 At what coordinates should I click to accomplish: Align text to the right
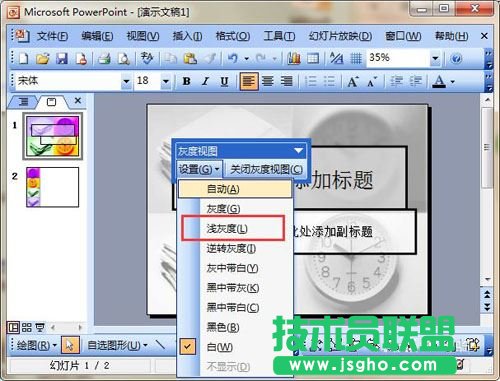(286, 81)
